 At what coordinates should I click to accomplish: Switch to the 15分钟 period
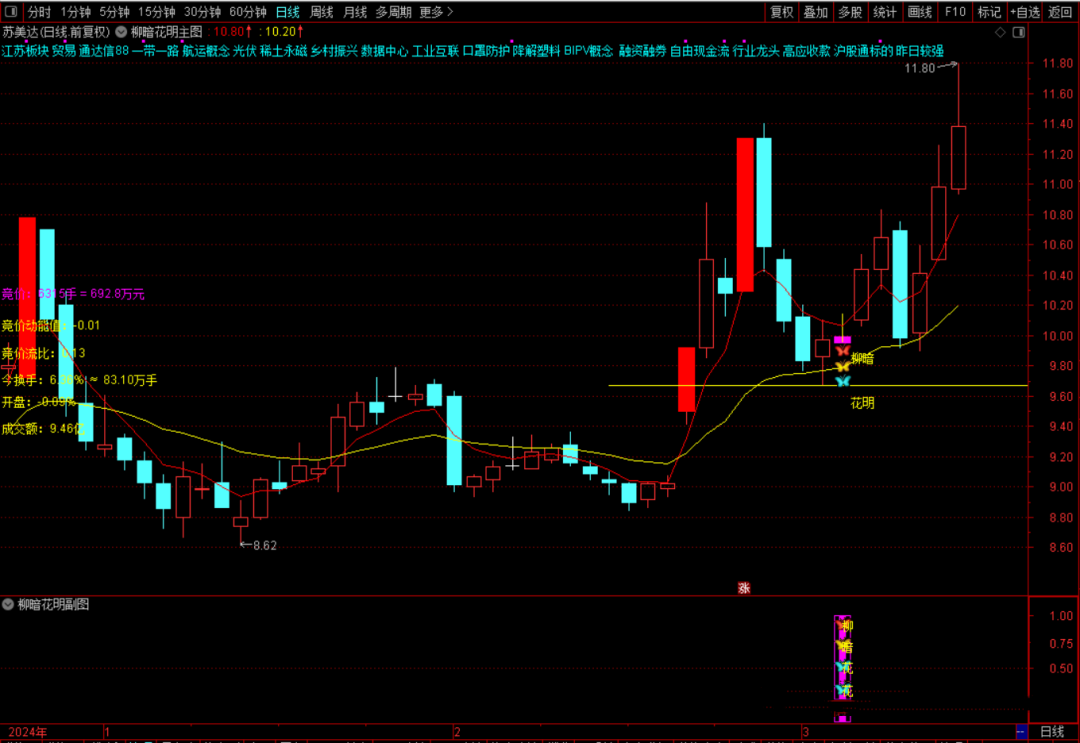pyautogui.click(x=156, y=12)
